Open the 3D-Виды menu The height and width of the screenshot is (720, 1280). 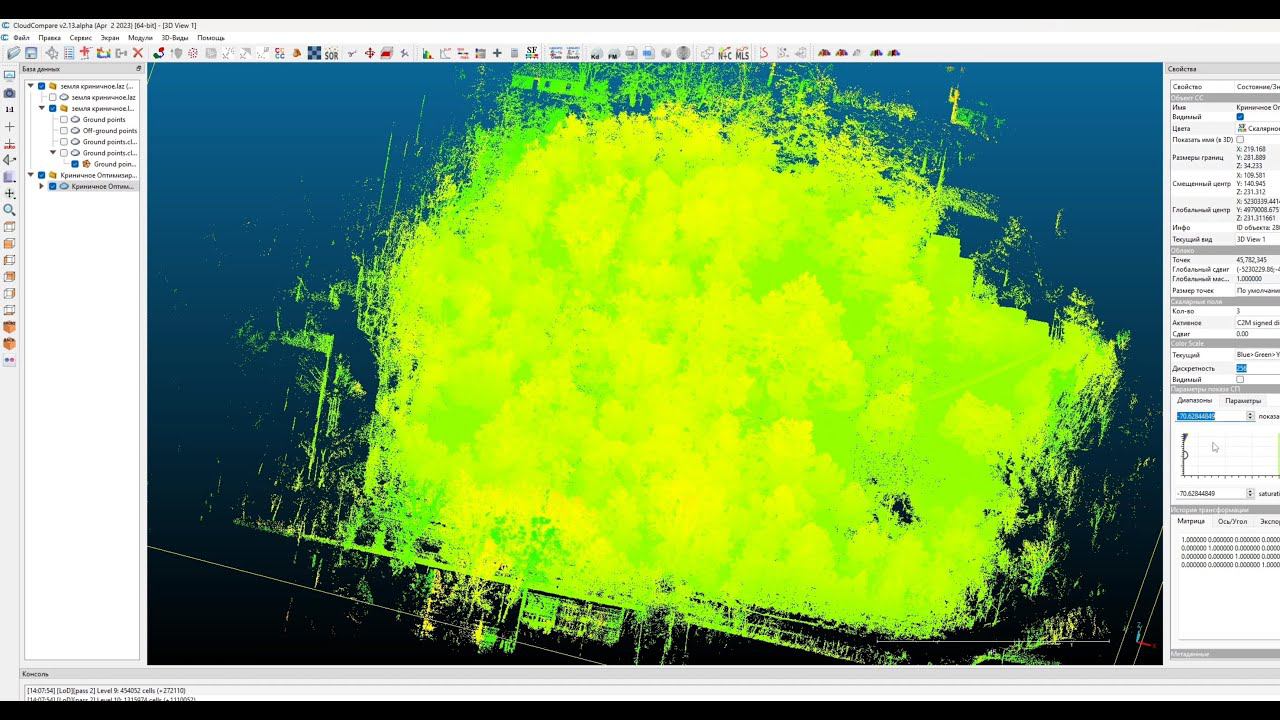coord(175,38)
